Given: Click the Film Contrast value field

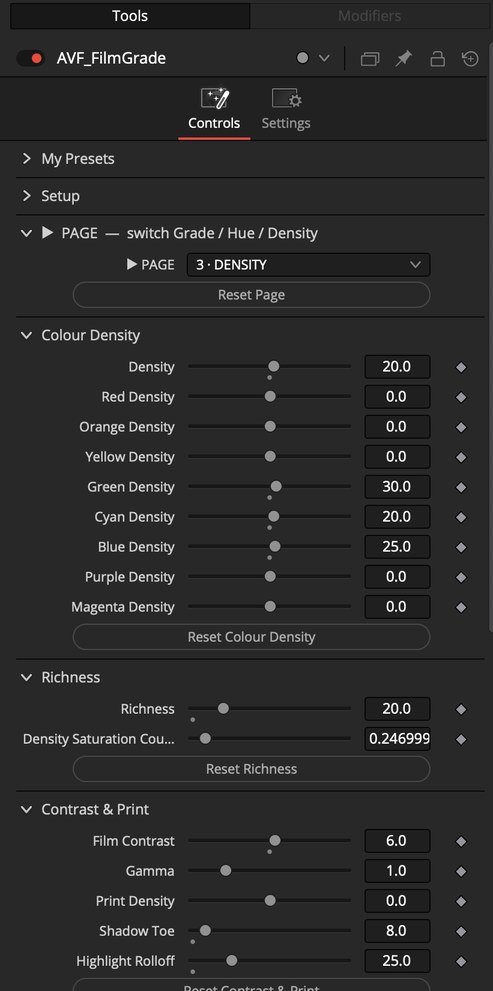Looking at the screenshot, I should pos(397,841).
